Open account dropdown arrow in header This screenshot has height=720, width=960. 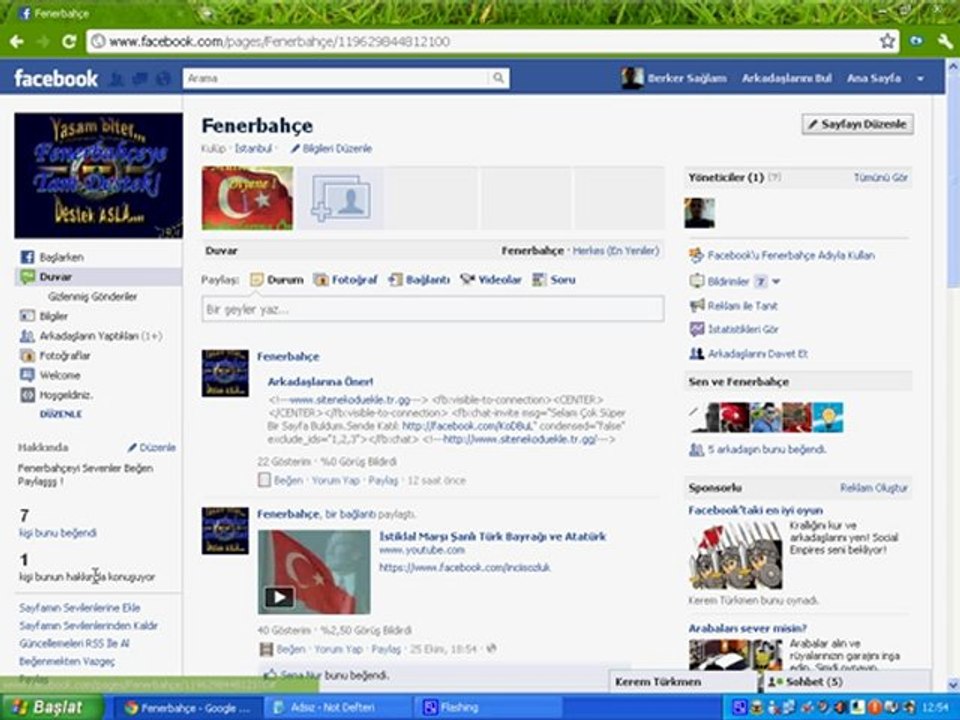pos(920,78)
